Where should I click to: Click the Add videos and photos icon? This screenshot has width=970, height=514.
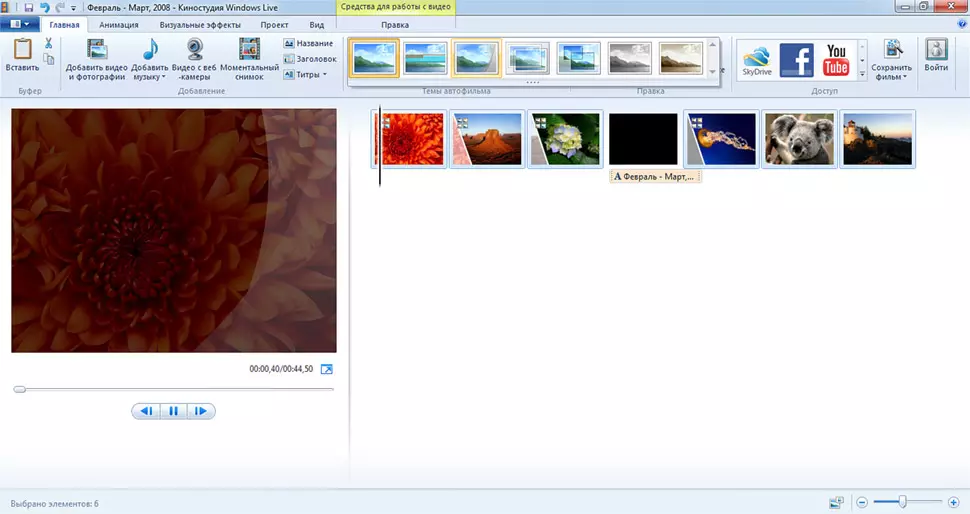(96, 51)
